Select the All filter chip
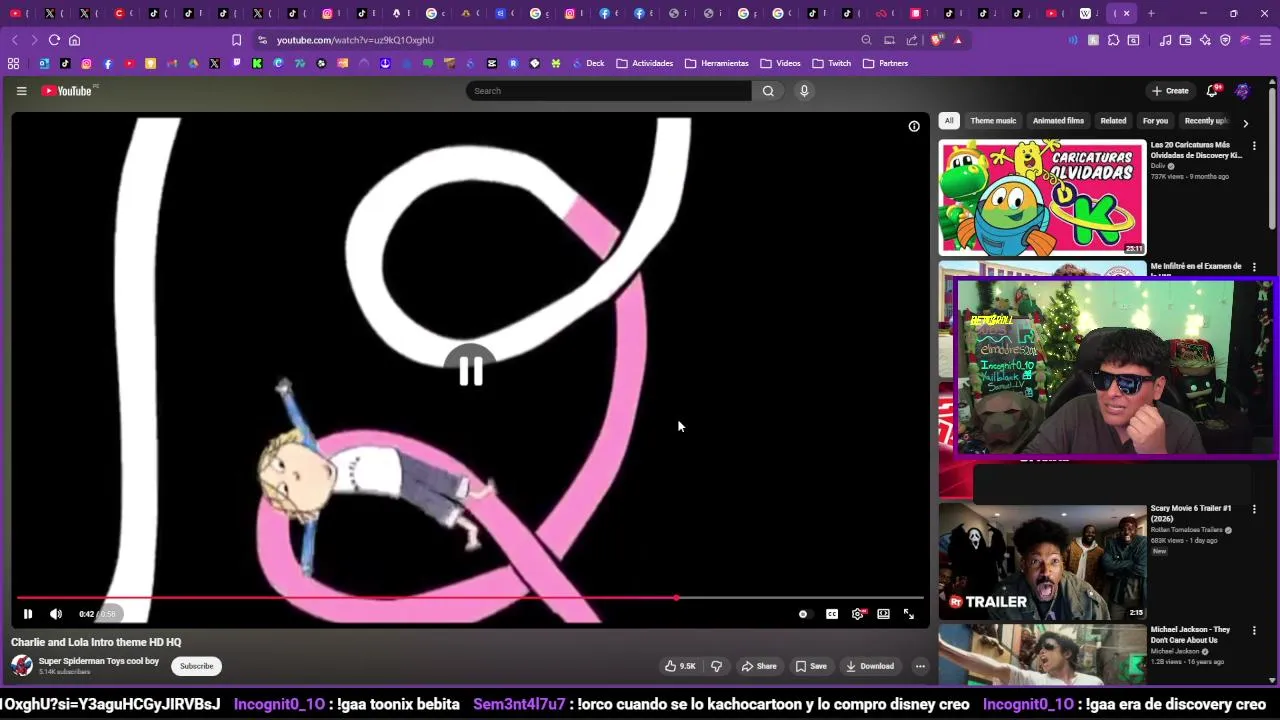 click(949, 121)
